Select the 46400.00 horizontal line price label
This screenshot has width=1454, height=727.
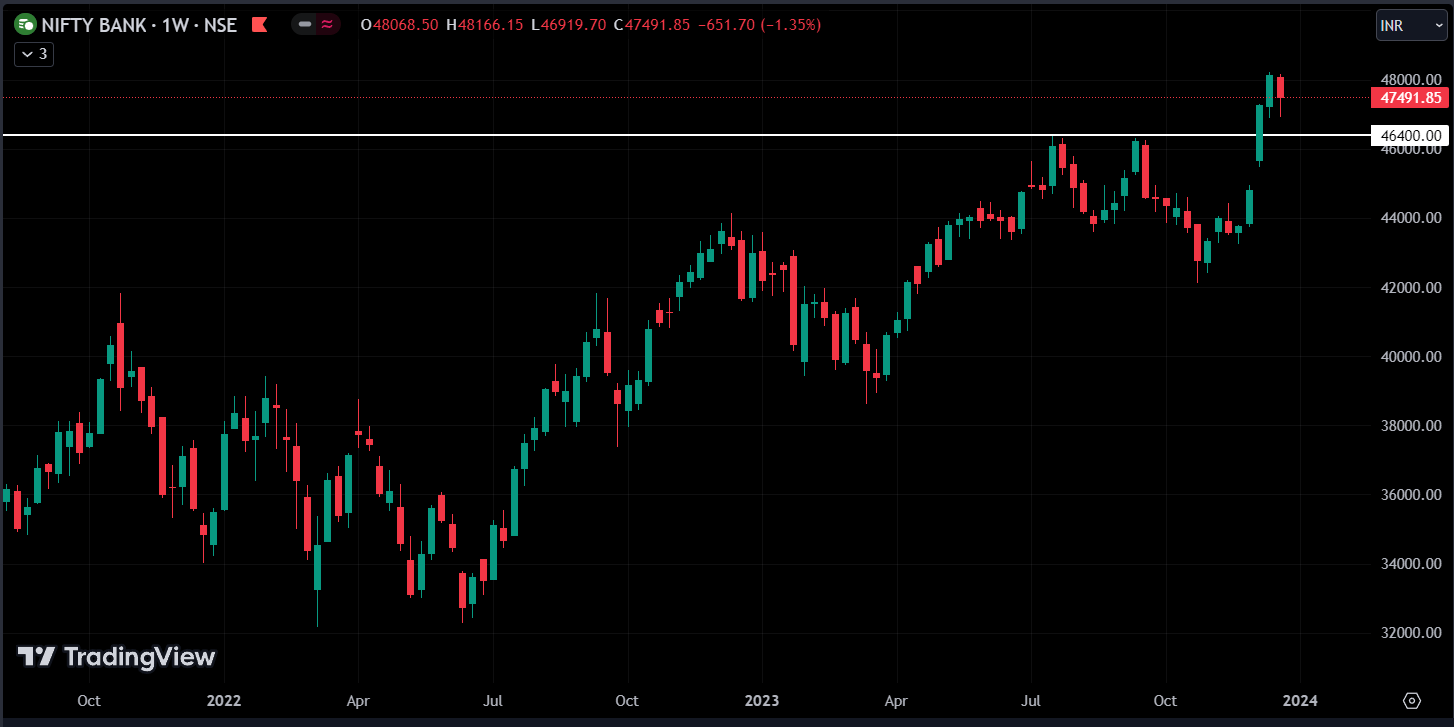1410,135
